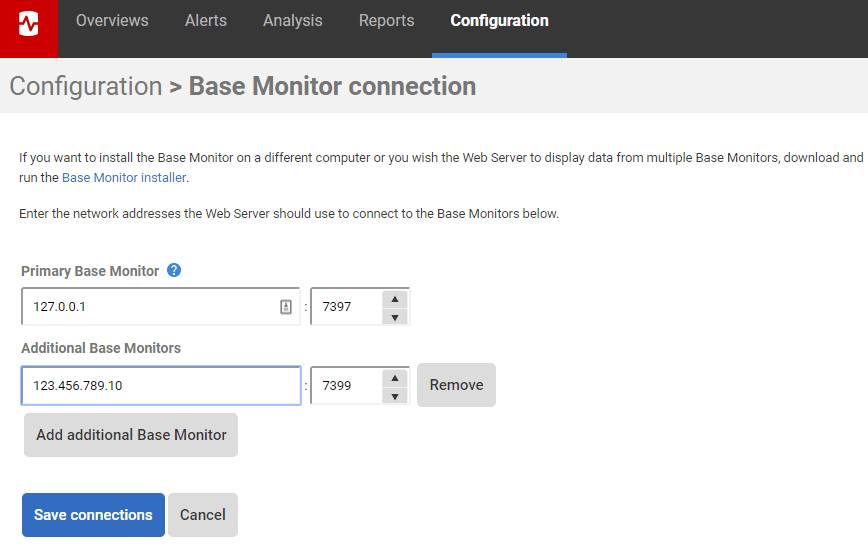
Task: Click the Save connections button
Action: pyautogui.click(x=94, y=515)
